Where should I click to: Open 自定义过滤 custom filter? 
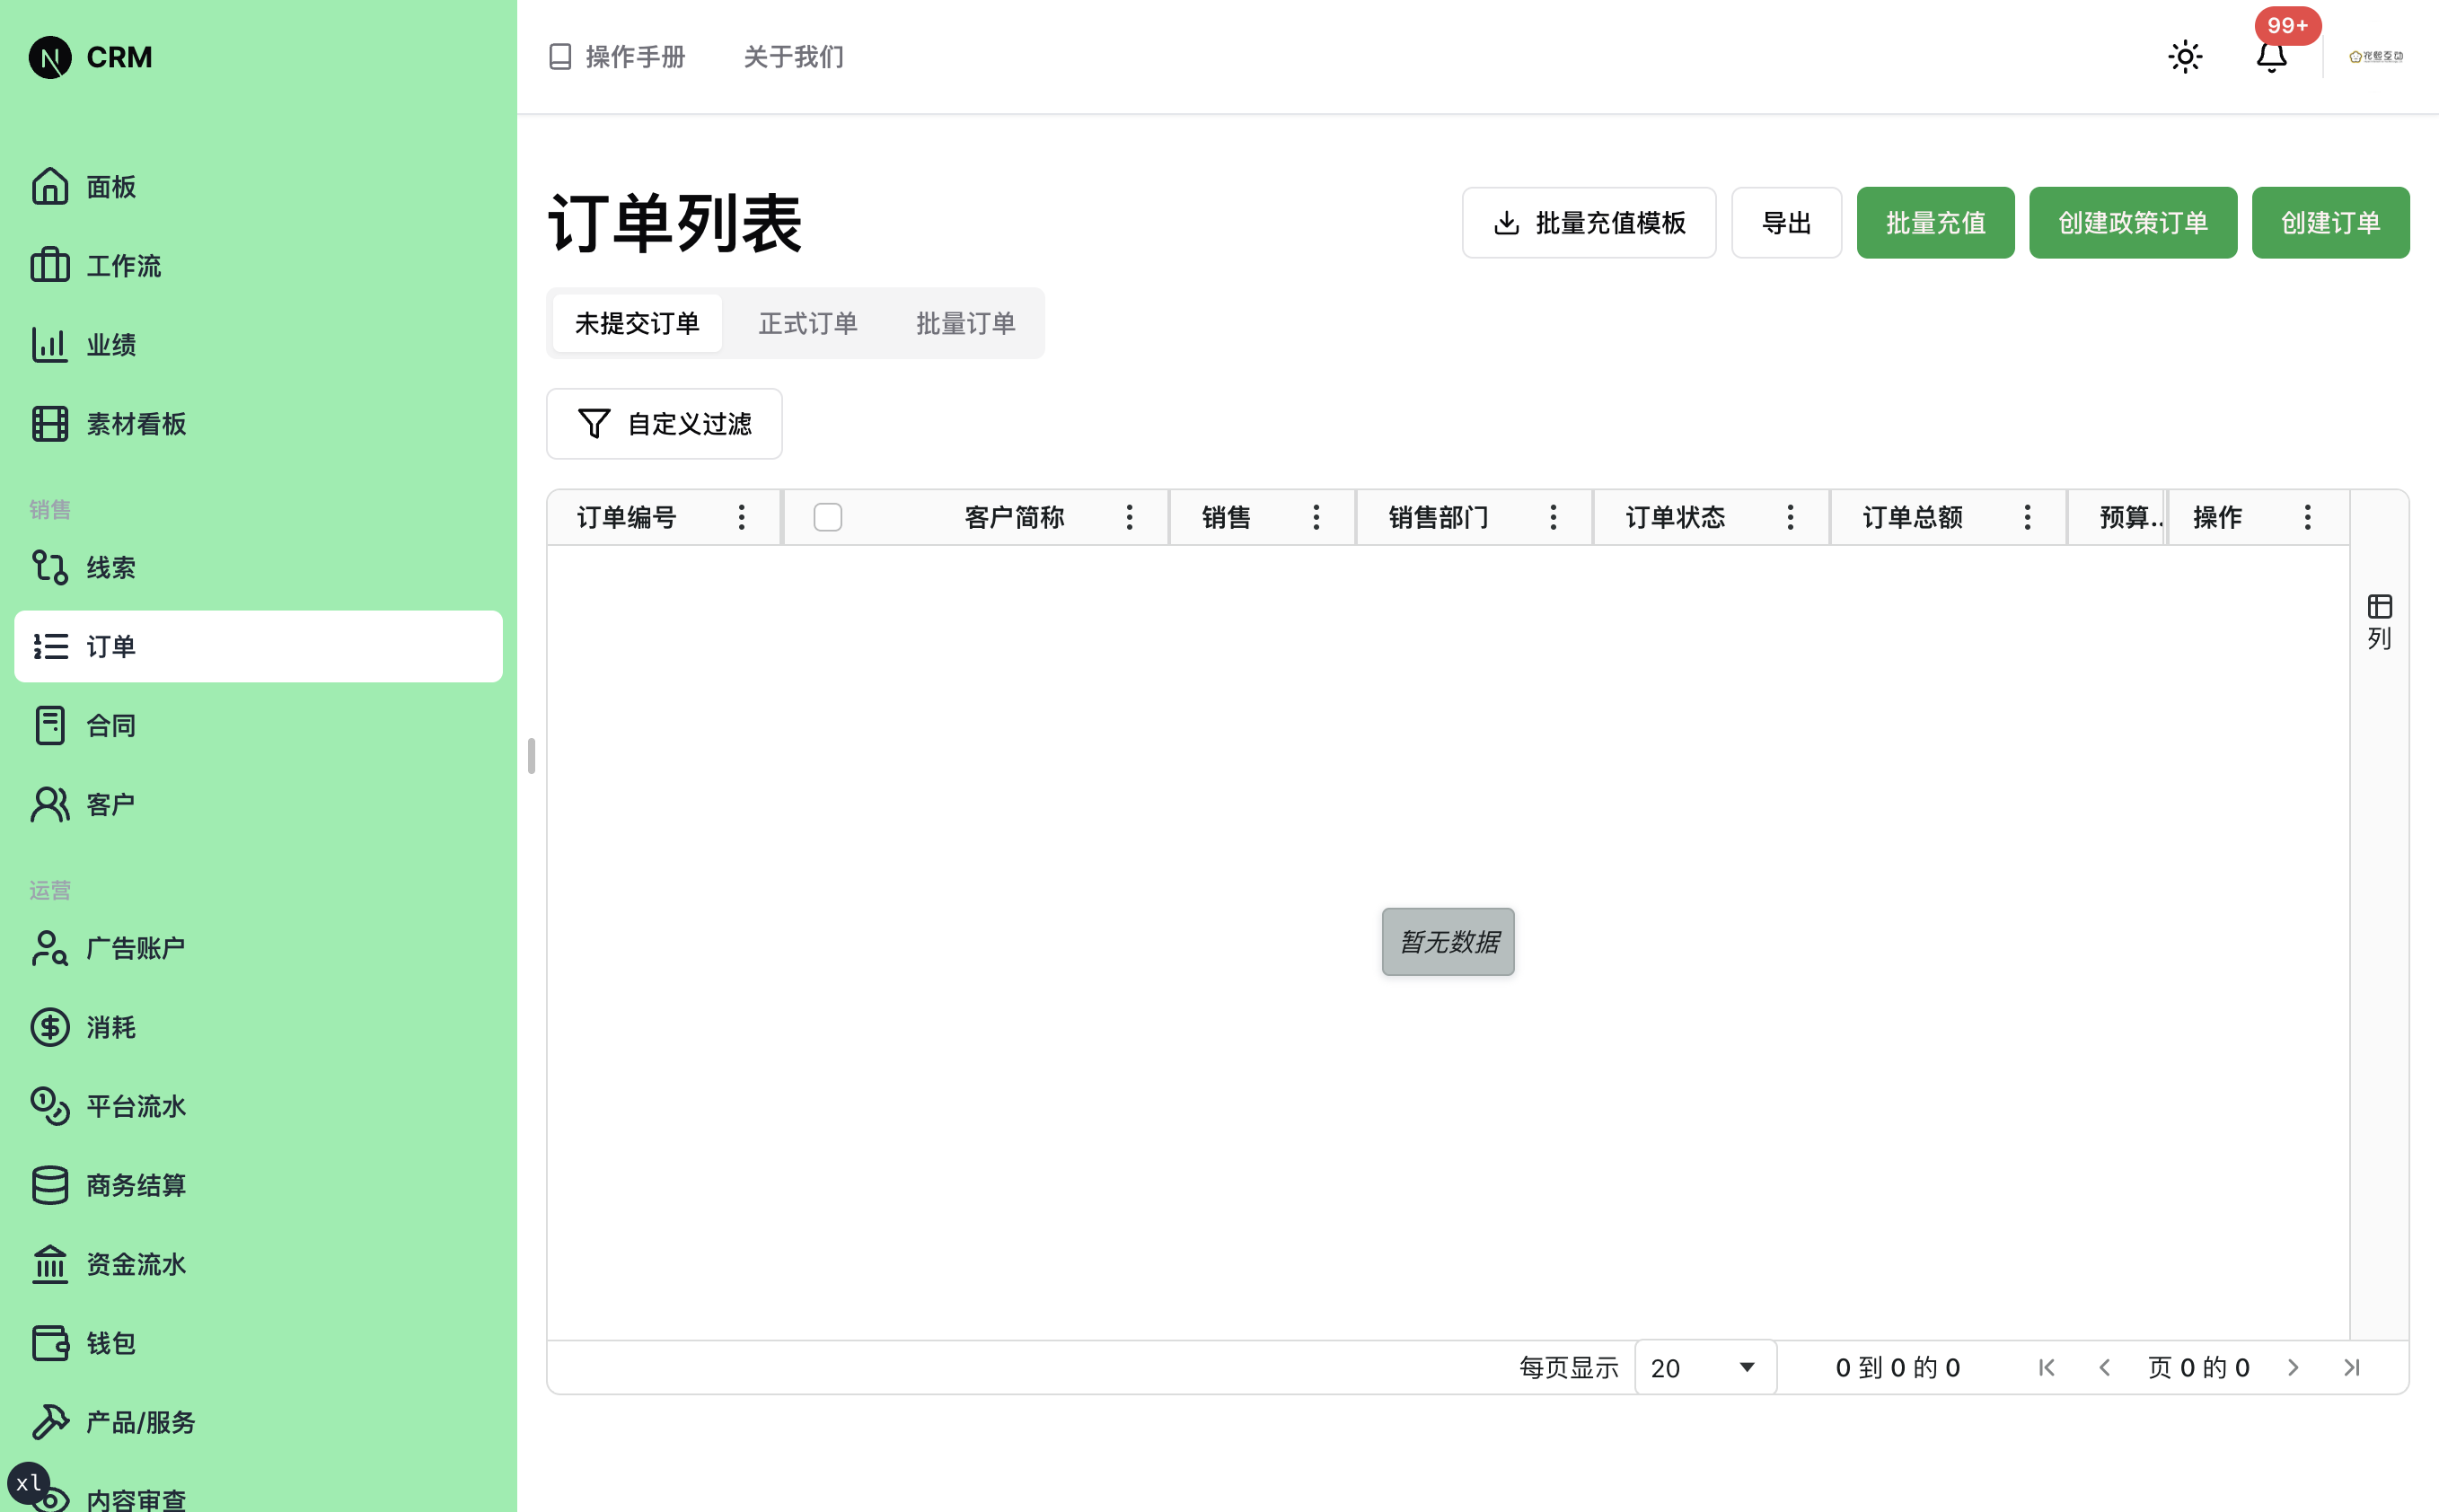tap(664, 423)
